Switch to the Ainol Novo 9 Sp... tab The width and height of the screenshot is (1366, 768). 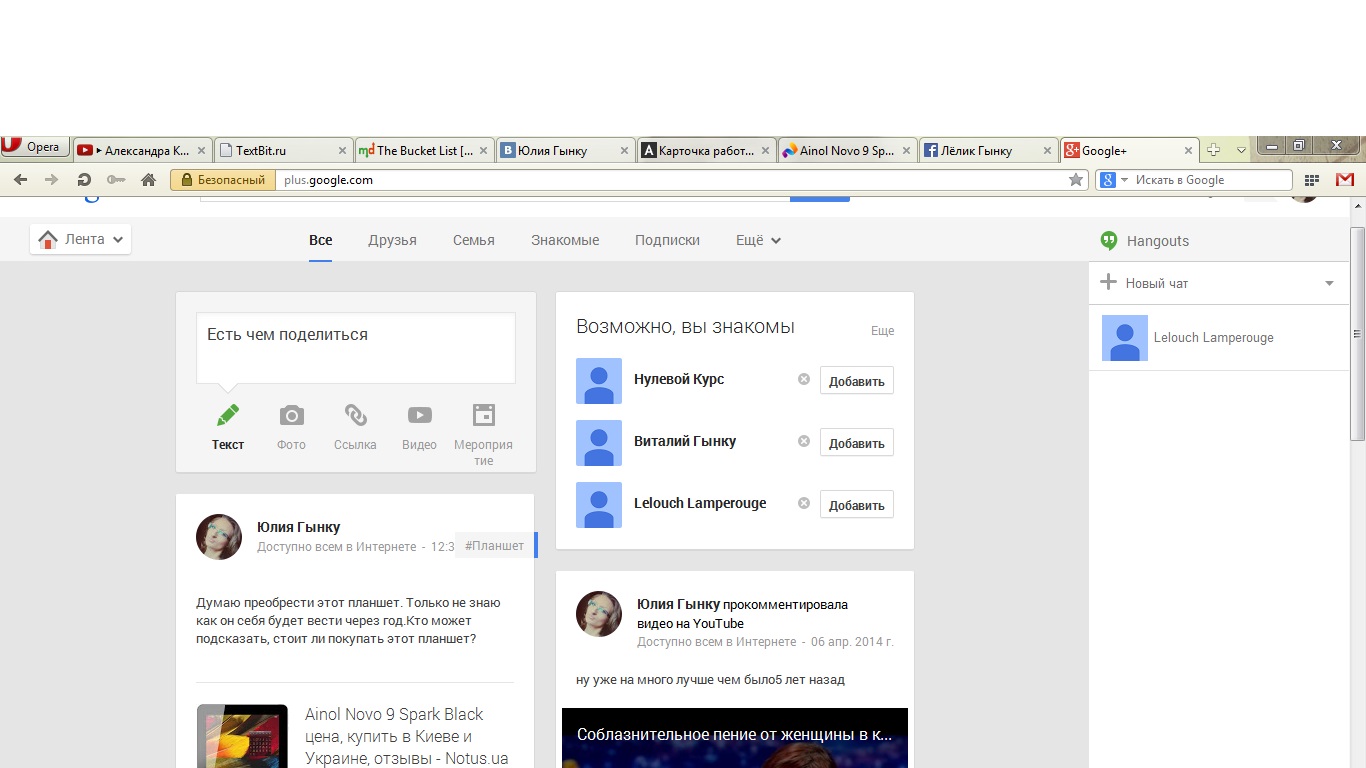(847, 150)
